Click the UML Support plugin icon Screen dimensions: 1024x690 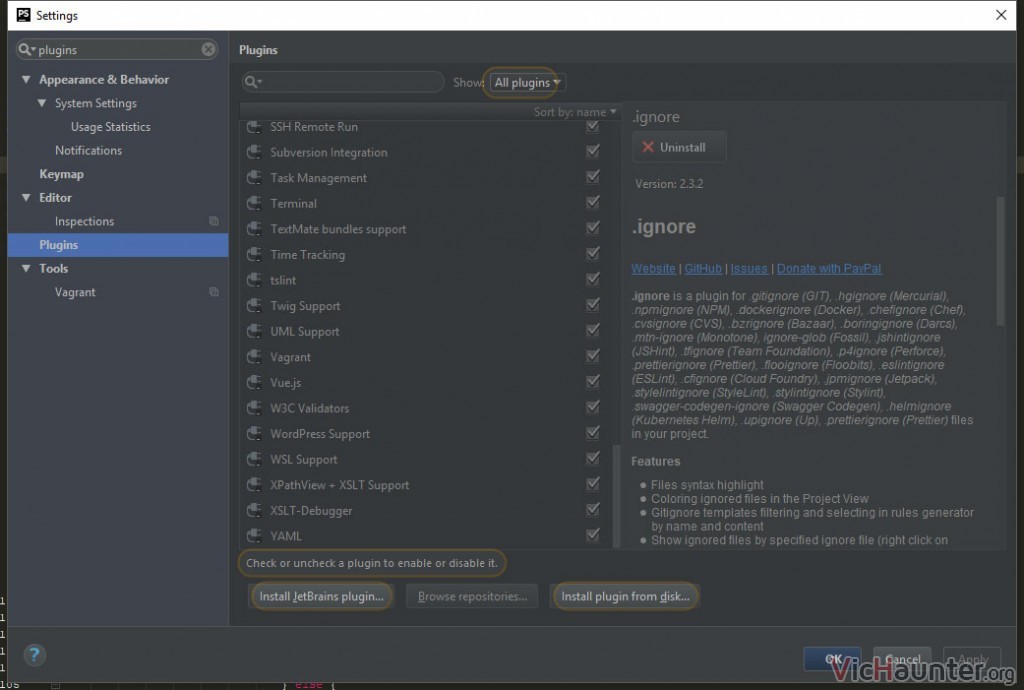pyautogui.click(x=254, y=331)
